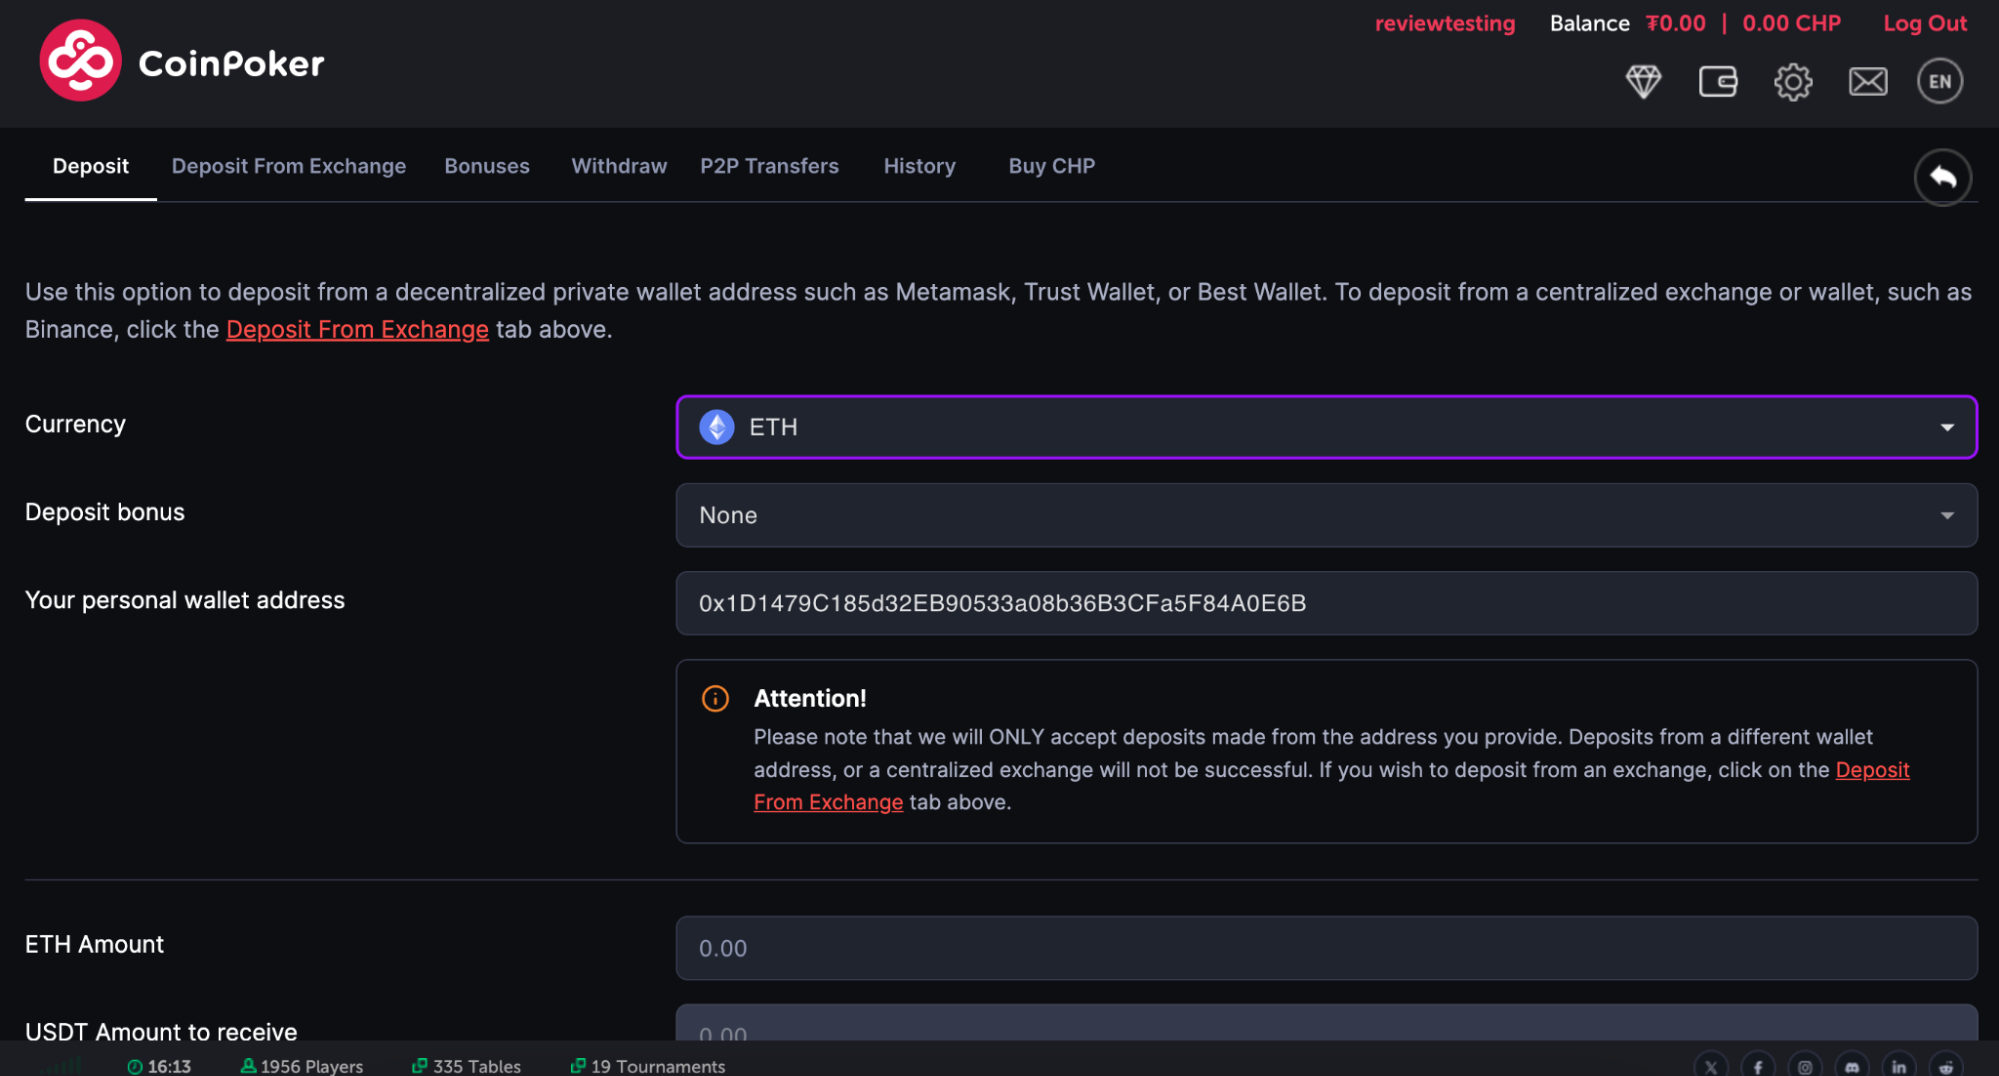Screen dimensions: 1999x1076
Task: Click the 16:13 time text
Action: [169, 1067]
